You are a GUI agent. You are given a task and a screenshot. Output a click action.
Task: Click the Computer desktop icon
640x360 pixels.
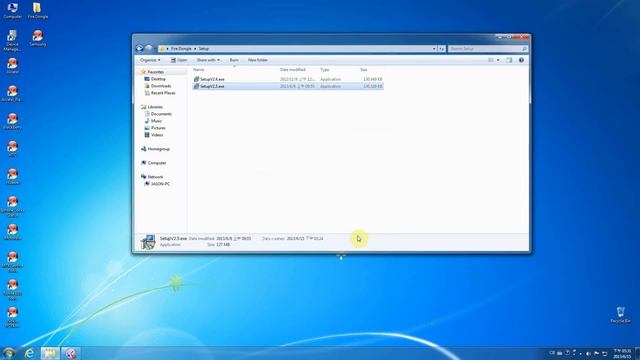click(x=12, y=11)
